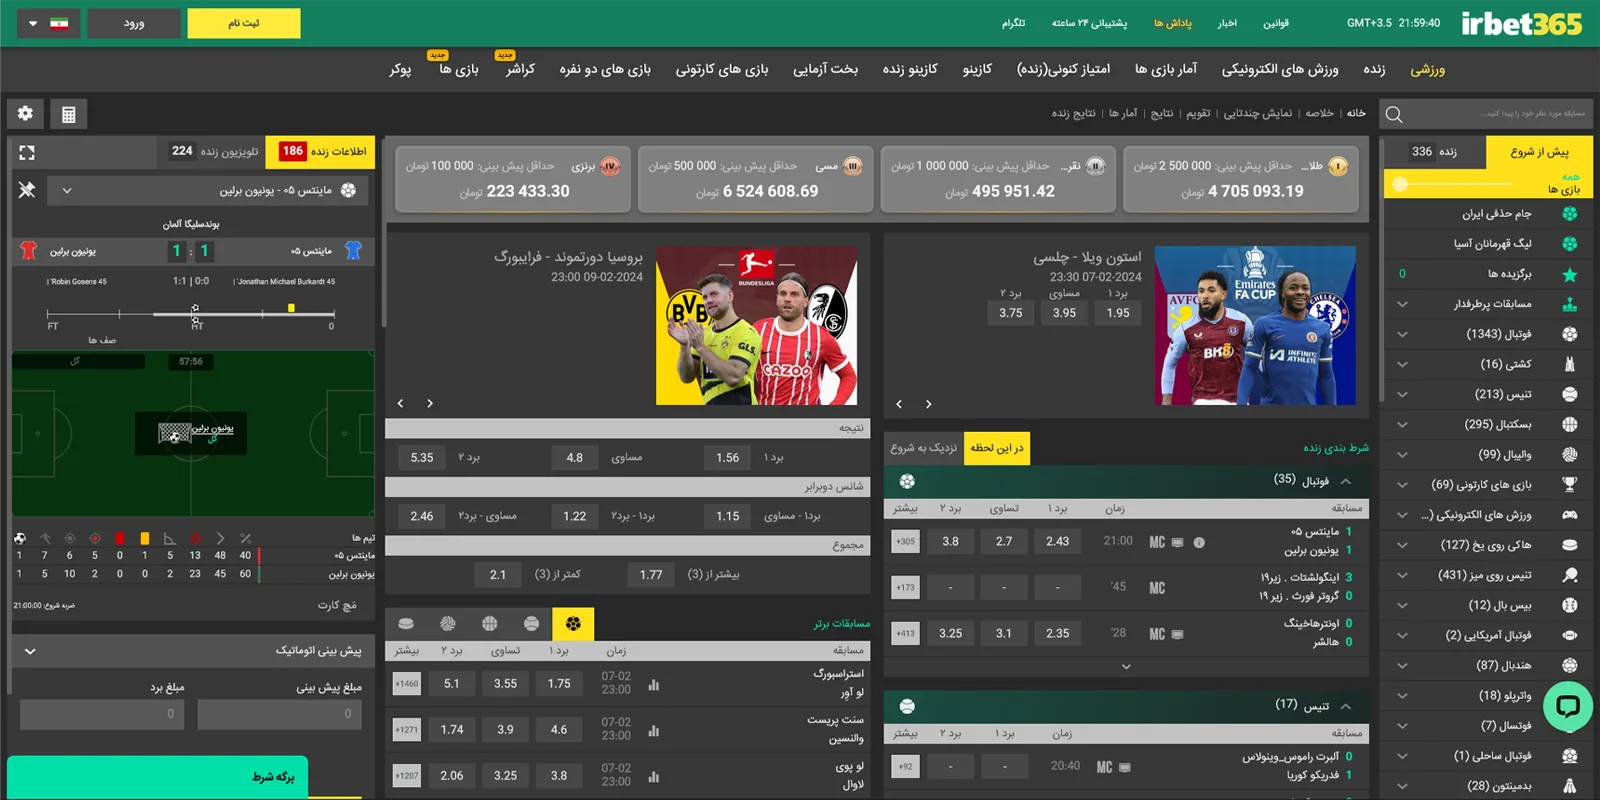Open the تلگرام link

(1014, 23)
